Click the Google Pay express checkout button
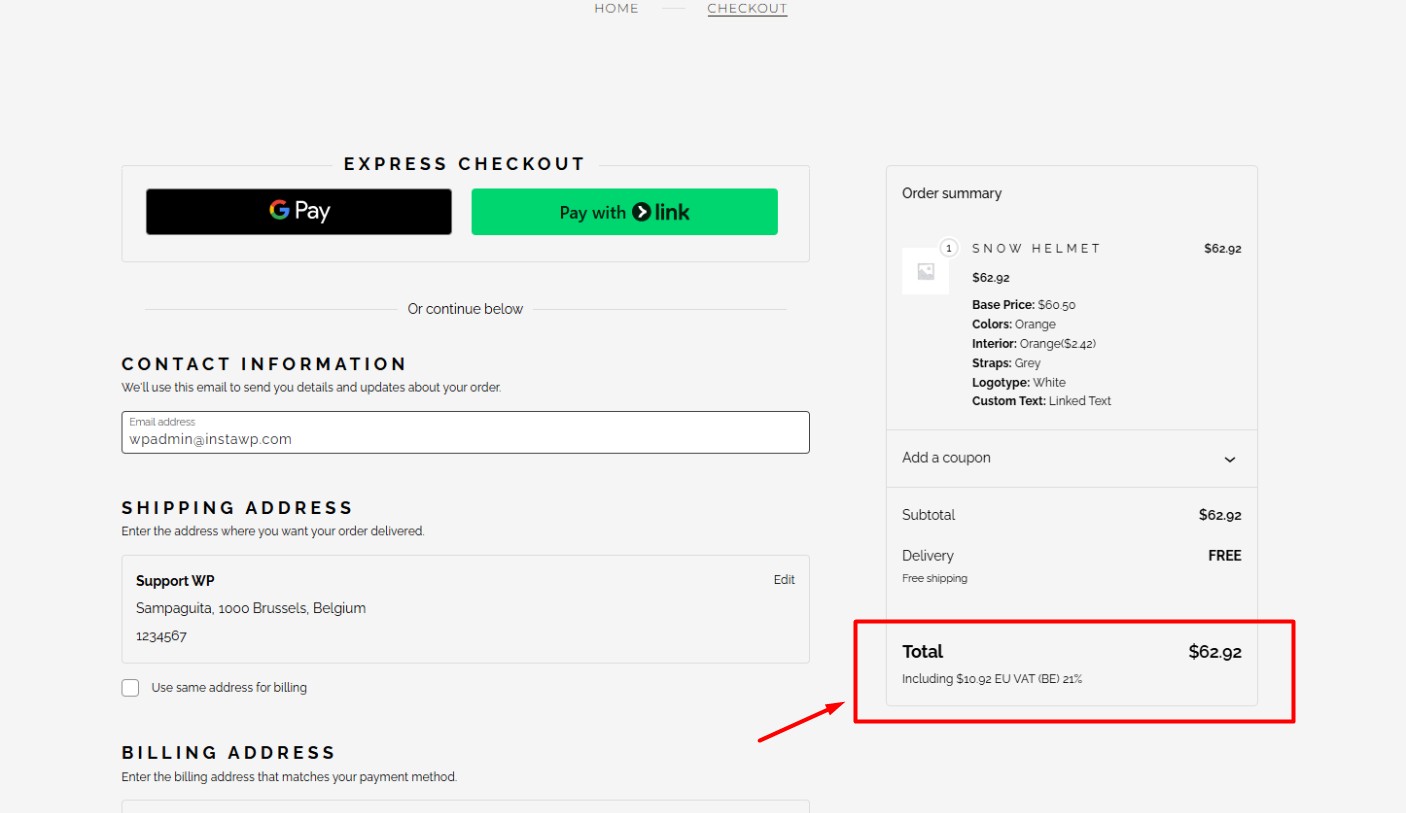The height and width of the screenshot is (813, 1406). click(x=298, y=212)
